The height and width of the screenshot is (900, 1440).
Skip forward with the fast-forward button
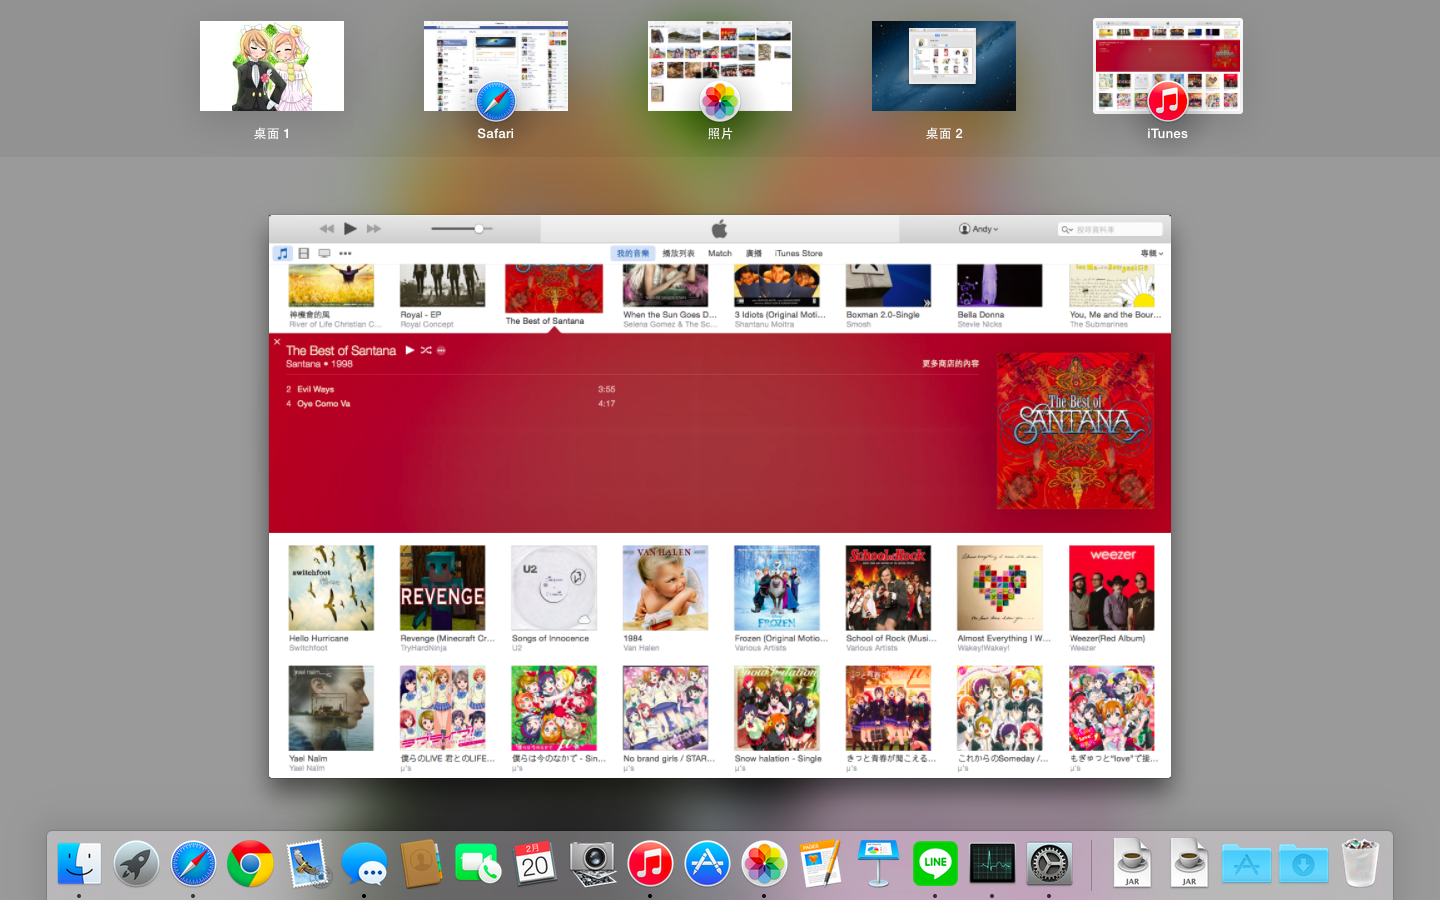point(374,229)
